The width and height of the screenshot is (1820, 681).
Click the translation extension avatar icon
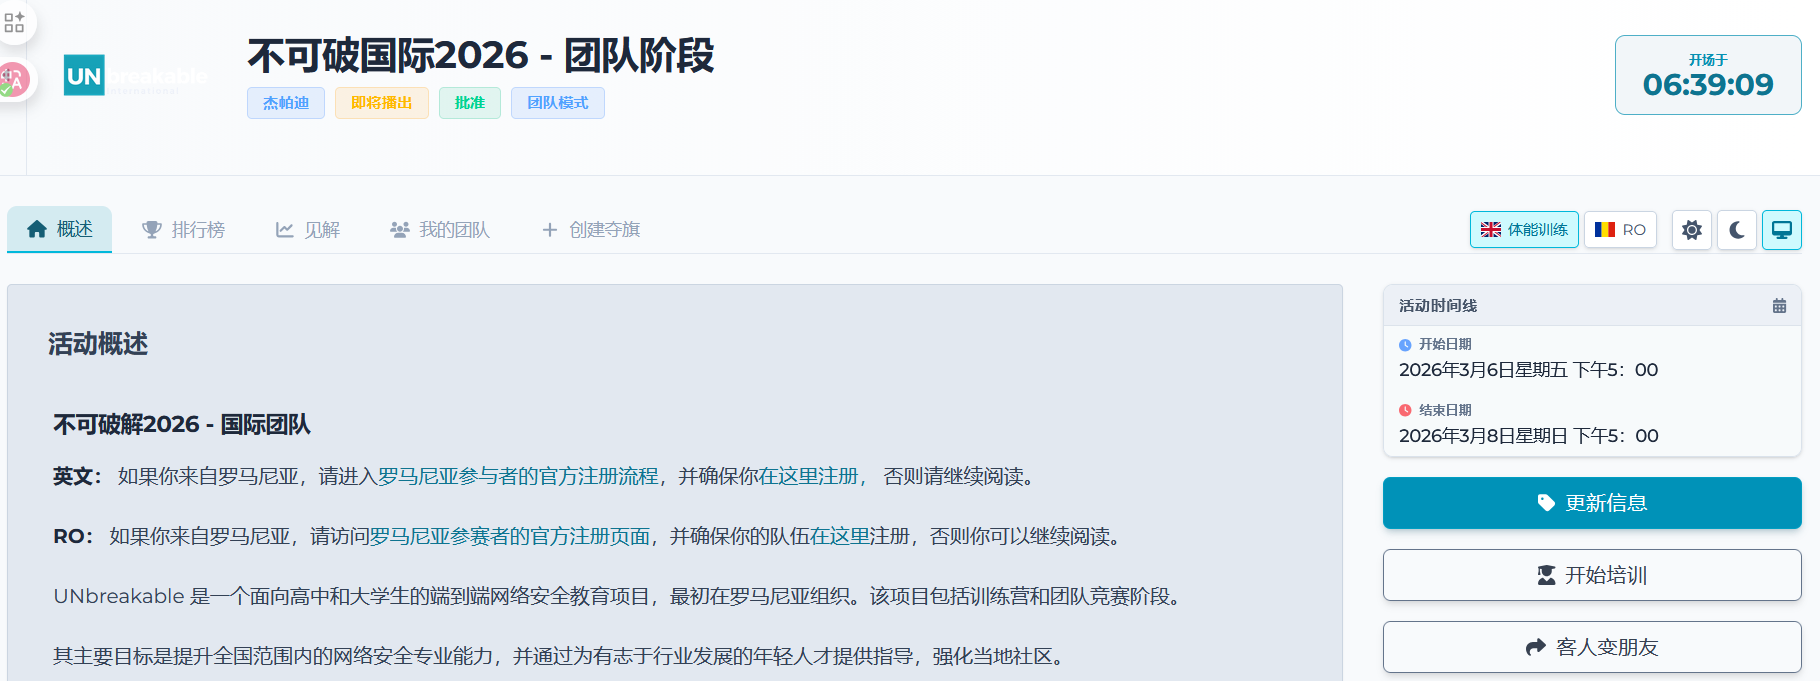coord(14,80)
